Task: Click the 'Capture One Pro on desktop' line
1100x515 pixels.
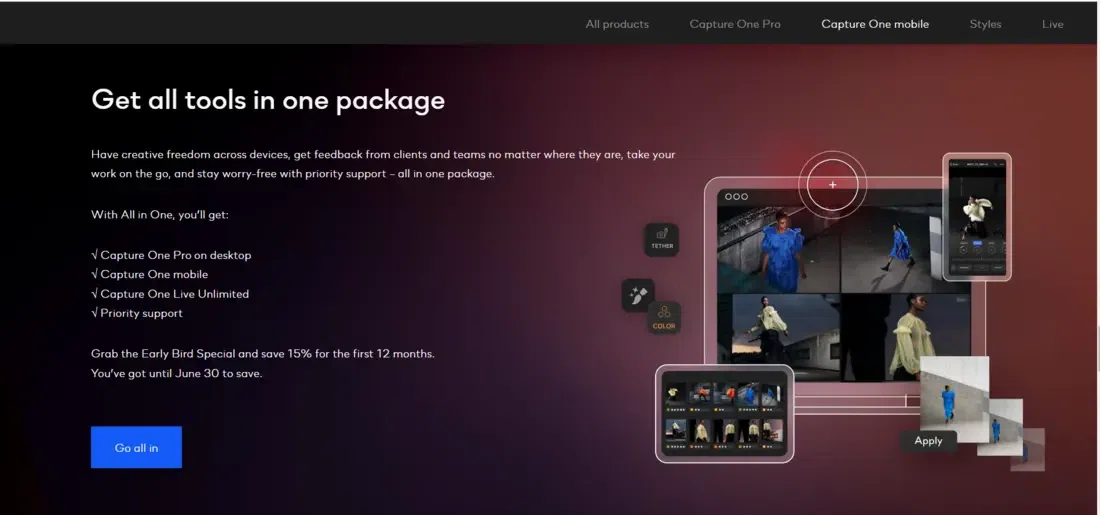Action: (171, 255)
